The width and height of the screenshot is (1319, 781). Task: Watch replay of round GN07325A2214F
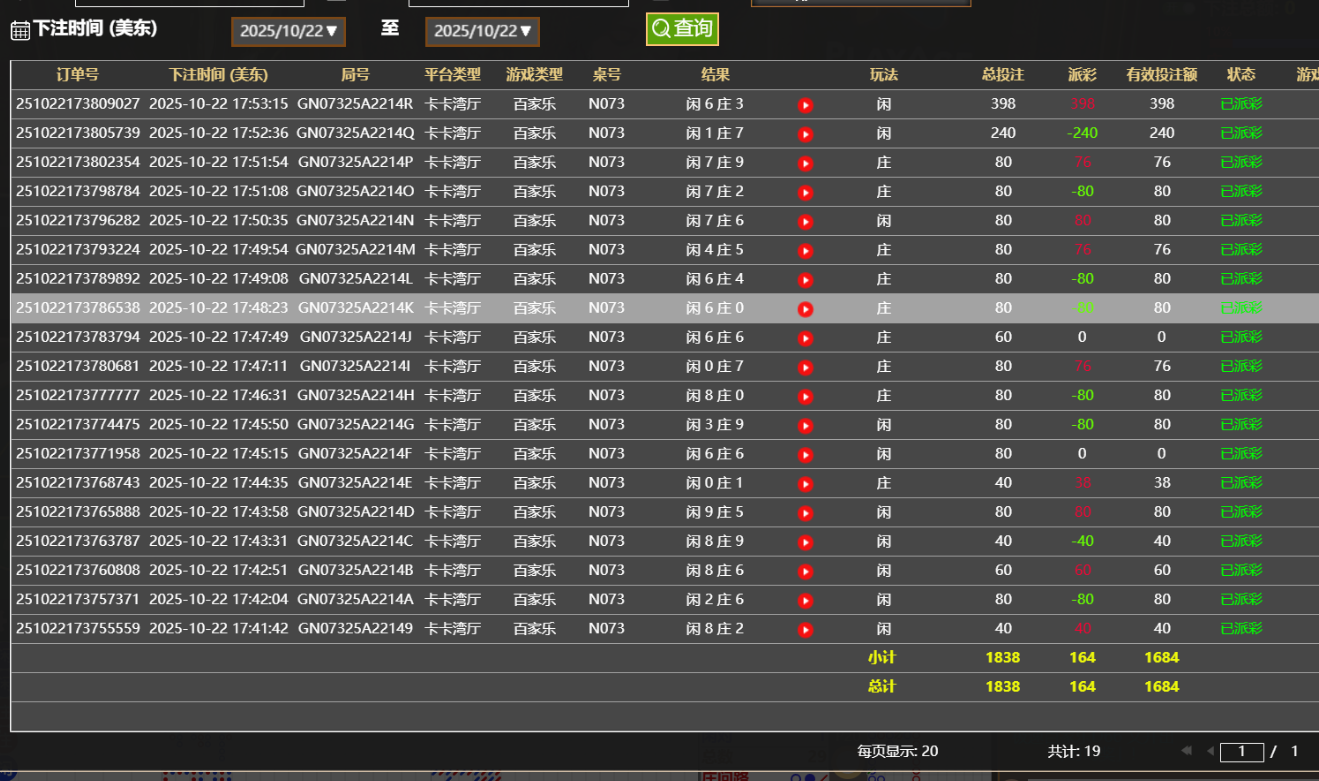(x=805, y=455)
